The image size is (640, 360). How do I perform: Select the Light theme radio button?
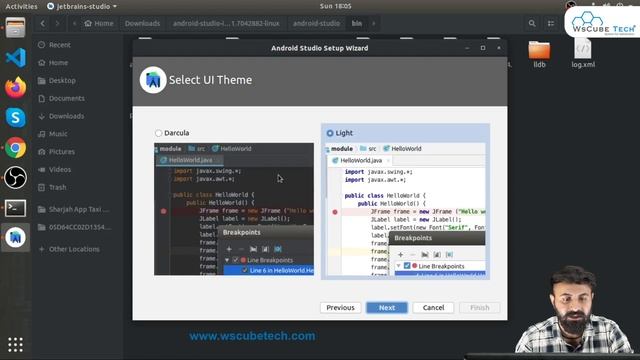pyautogui.click(x=330, y=133)
